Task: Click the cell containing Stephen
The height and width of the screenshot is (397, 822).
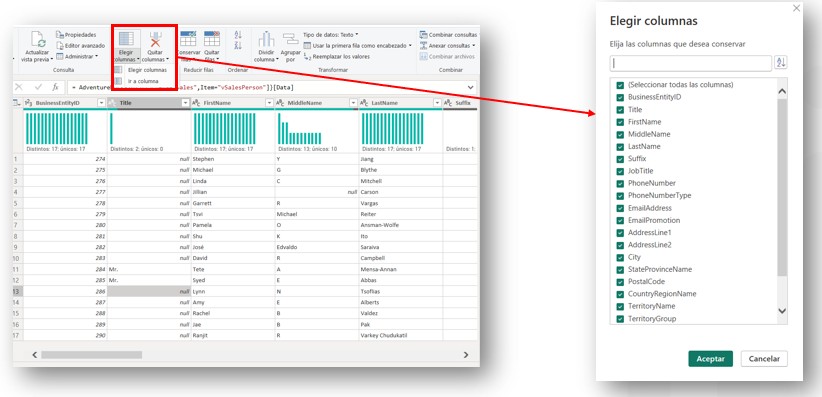Action: 233,159
